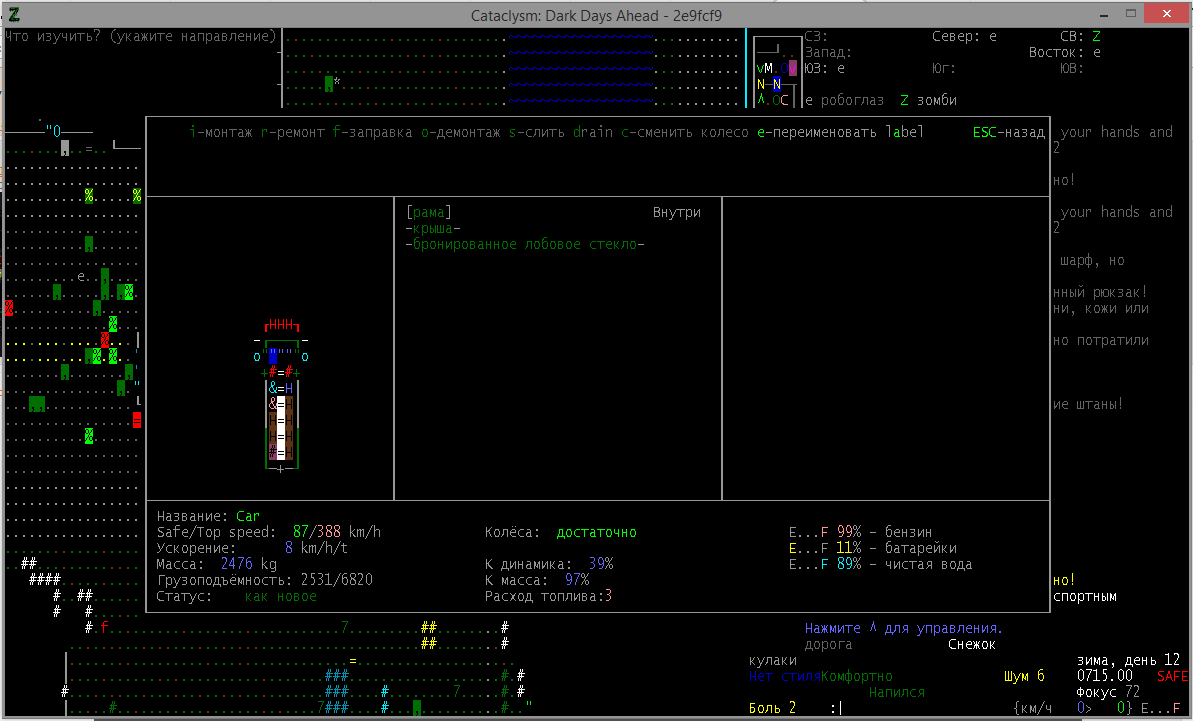Image resolution: width=1193 pixels, height=721 pixels.
Task: Click the red HHH bumper on vehicle diagram
Action: (282, 325)
